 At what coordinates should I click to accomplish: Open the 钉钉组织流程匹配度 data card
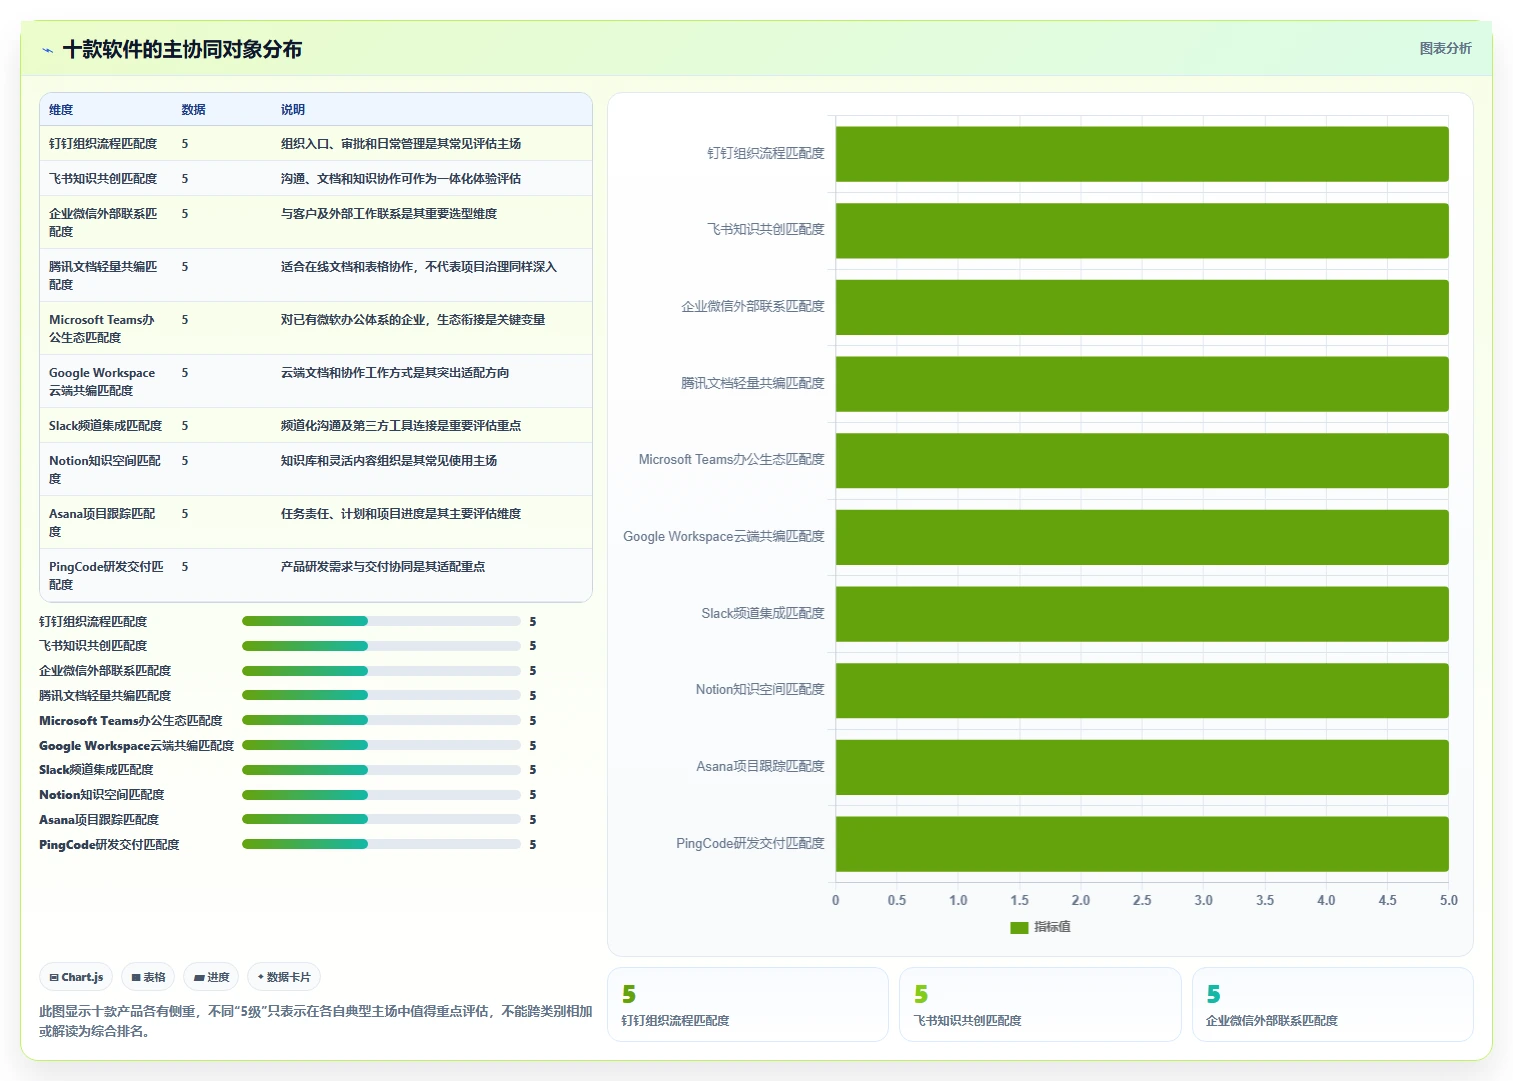(748, 1004)
